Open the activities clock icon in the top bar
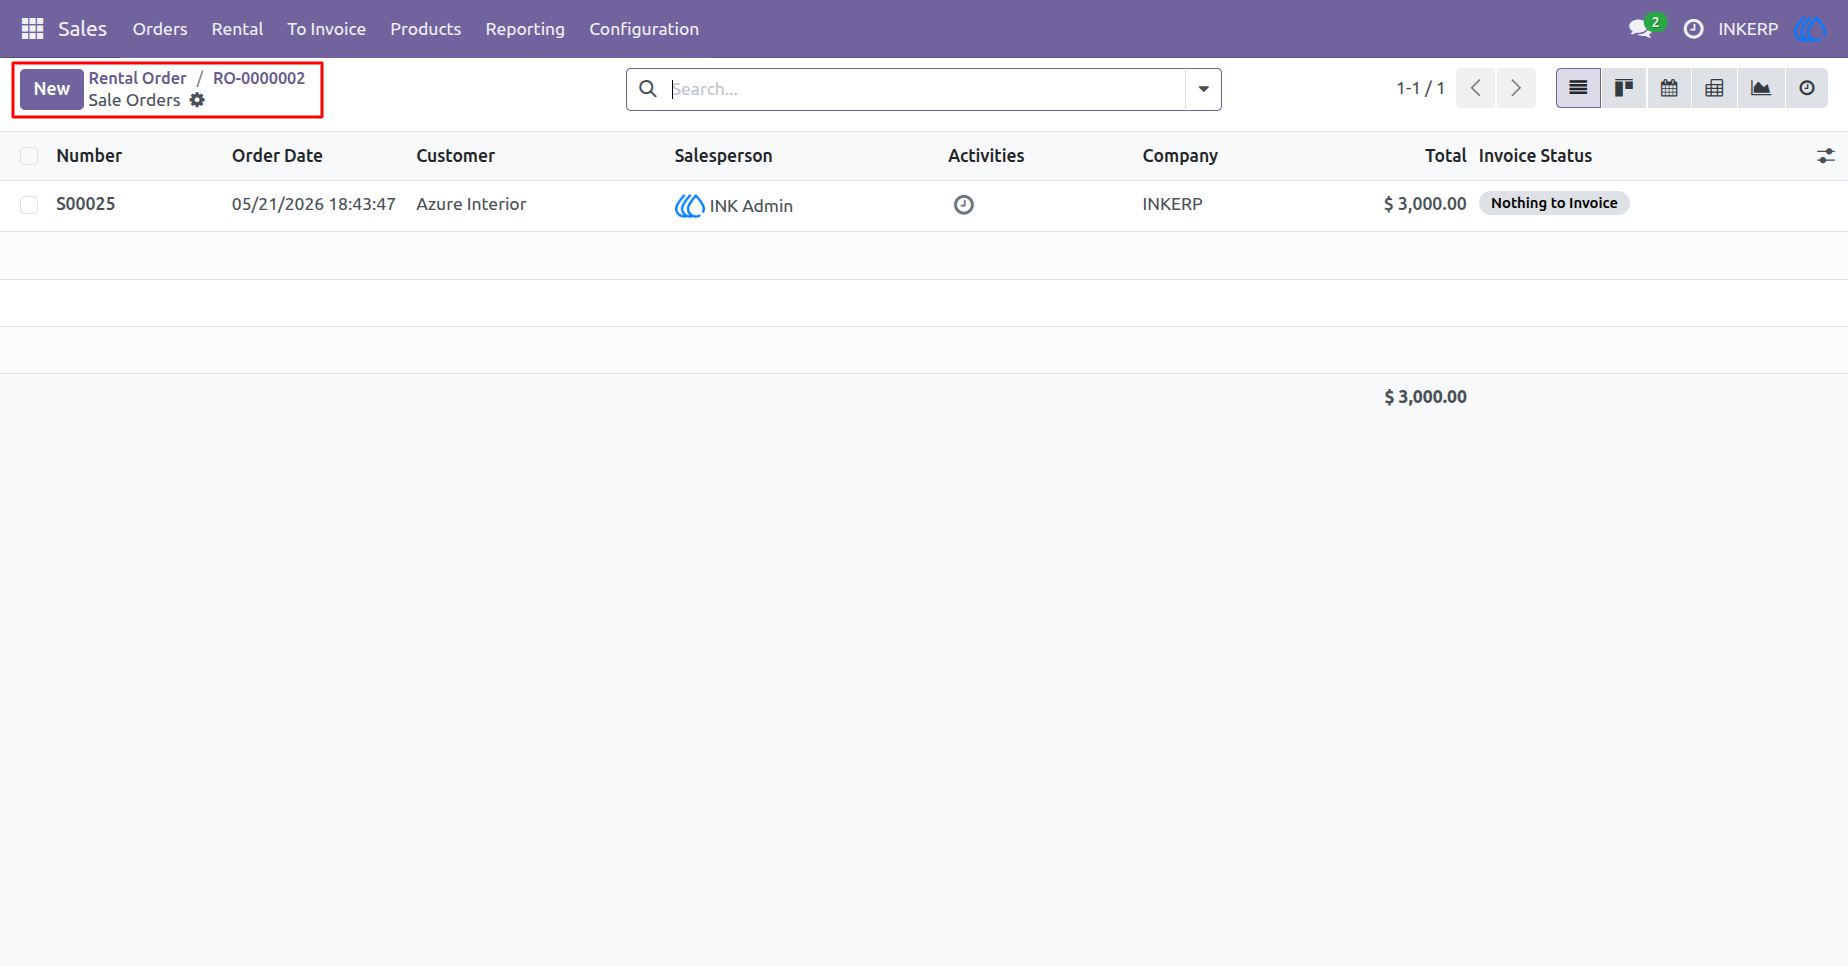The height and width of the screenshot is (966, 1848). point(1693,29)
